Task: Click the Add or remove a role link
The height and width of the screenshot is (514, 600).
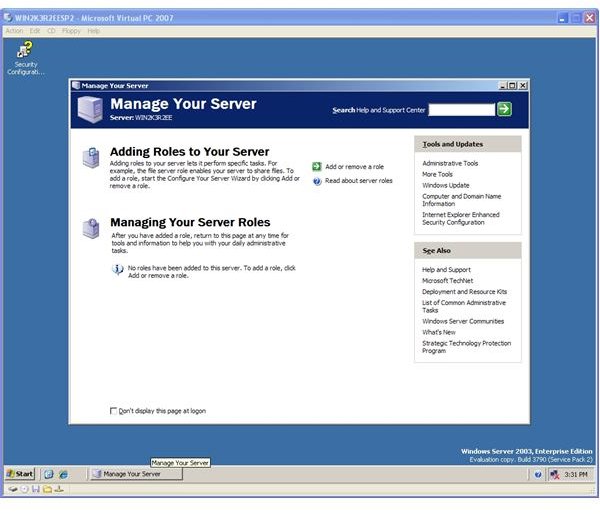Action: (354, 167)
